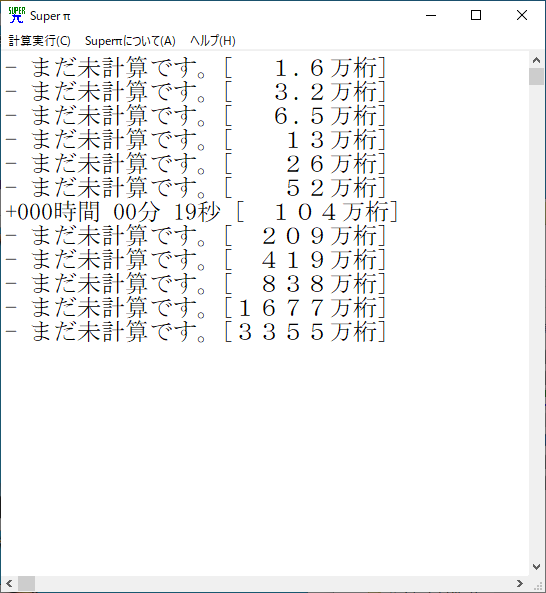Select the 3355万桁 result row

click(195, 332)
